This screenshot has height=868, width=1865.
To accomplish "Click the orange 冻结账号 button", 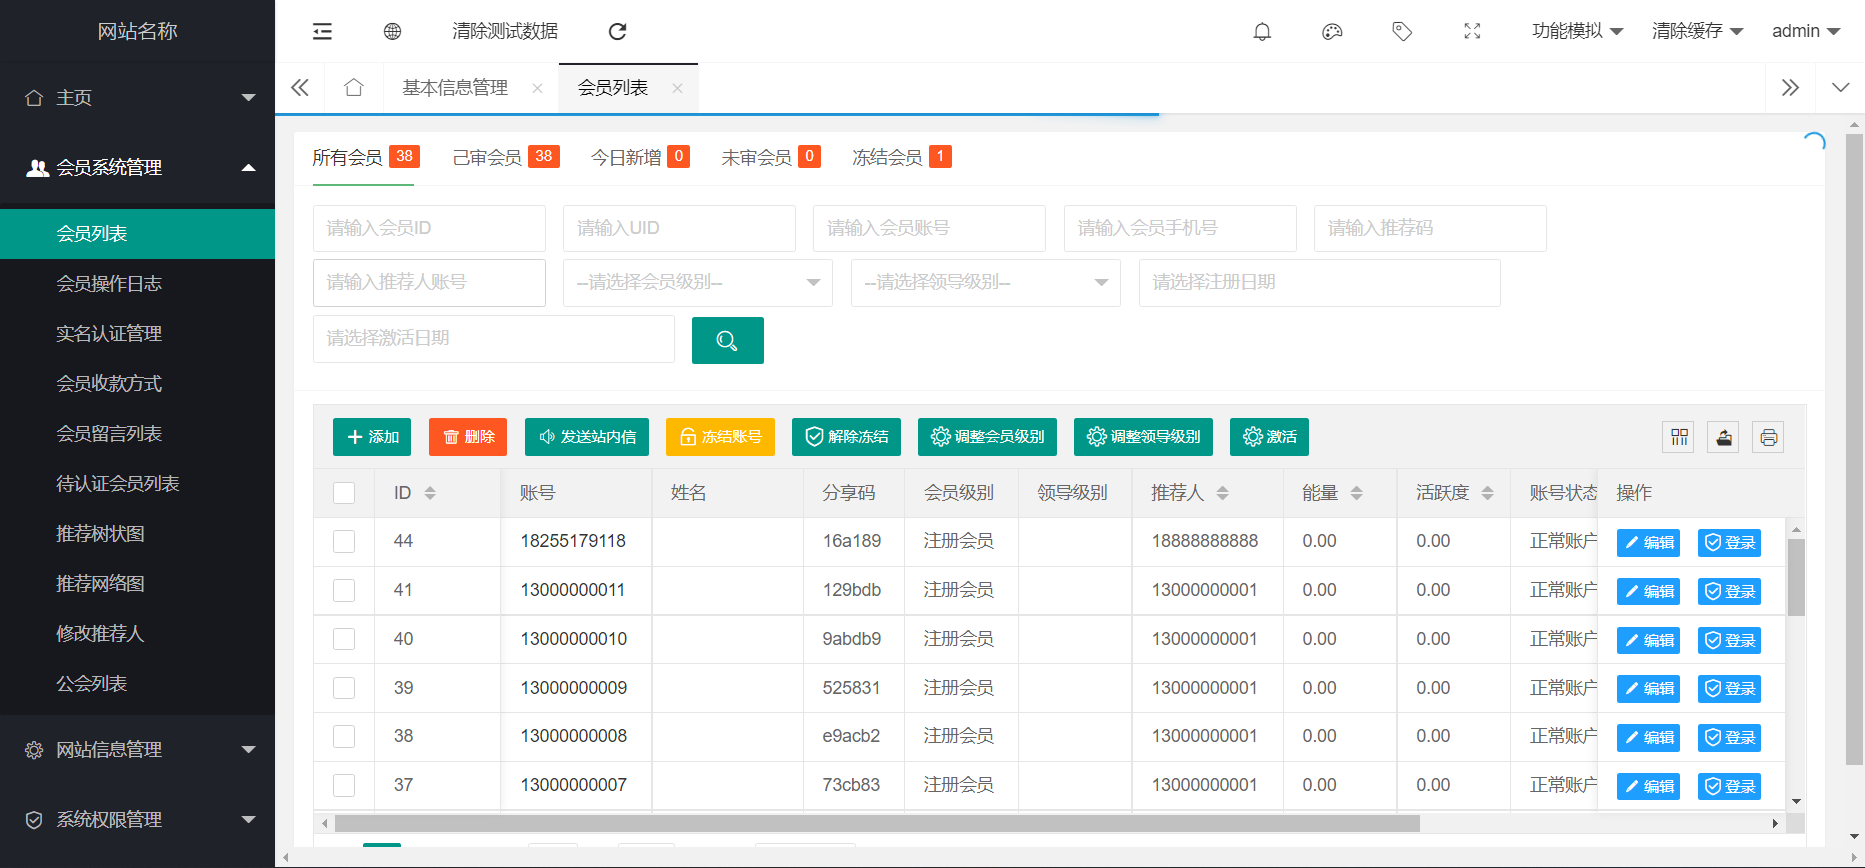I will point(720,437).
